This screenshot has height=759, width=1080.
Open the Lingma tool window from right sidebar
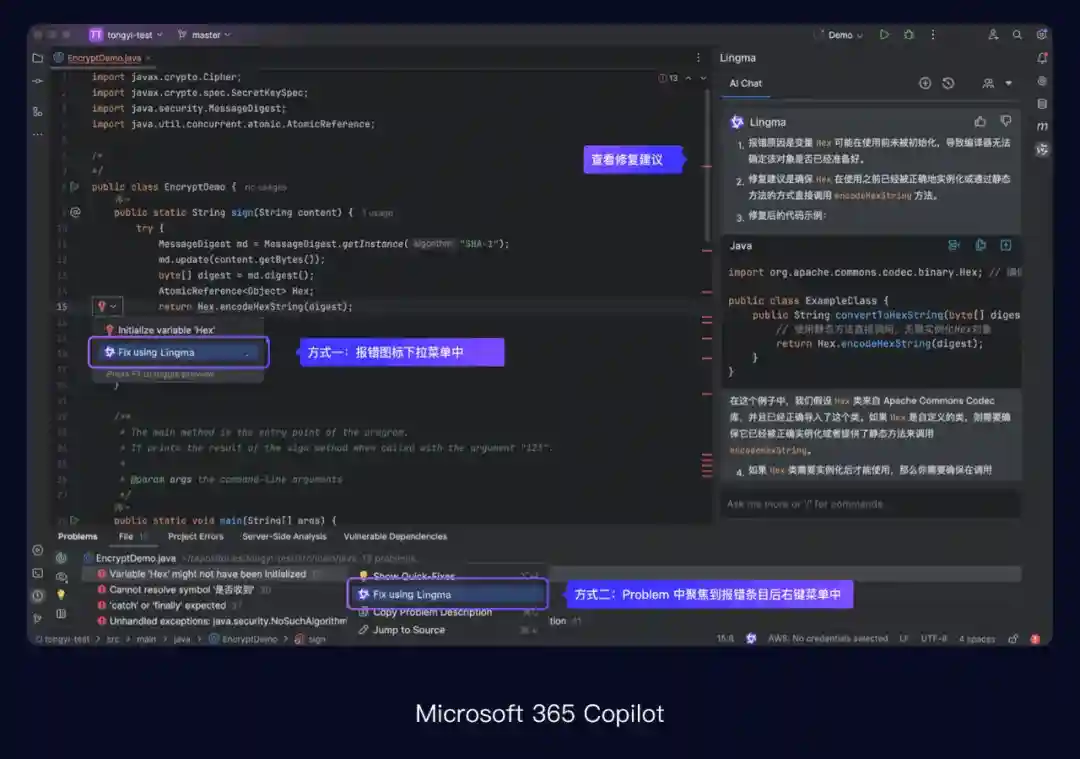pyautogui.click(x=1042, y=149)
